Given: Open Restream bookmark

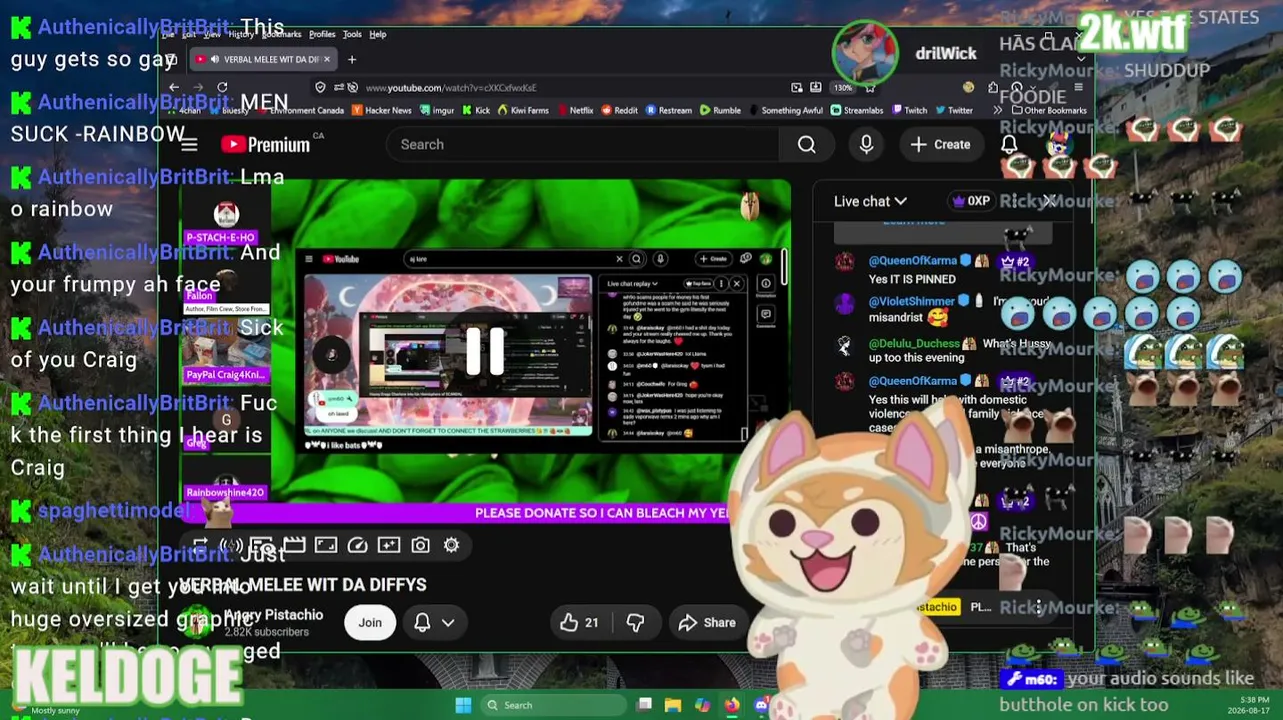Looking at the screenshot, I should pyautogui.click(x=669, y=110).
